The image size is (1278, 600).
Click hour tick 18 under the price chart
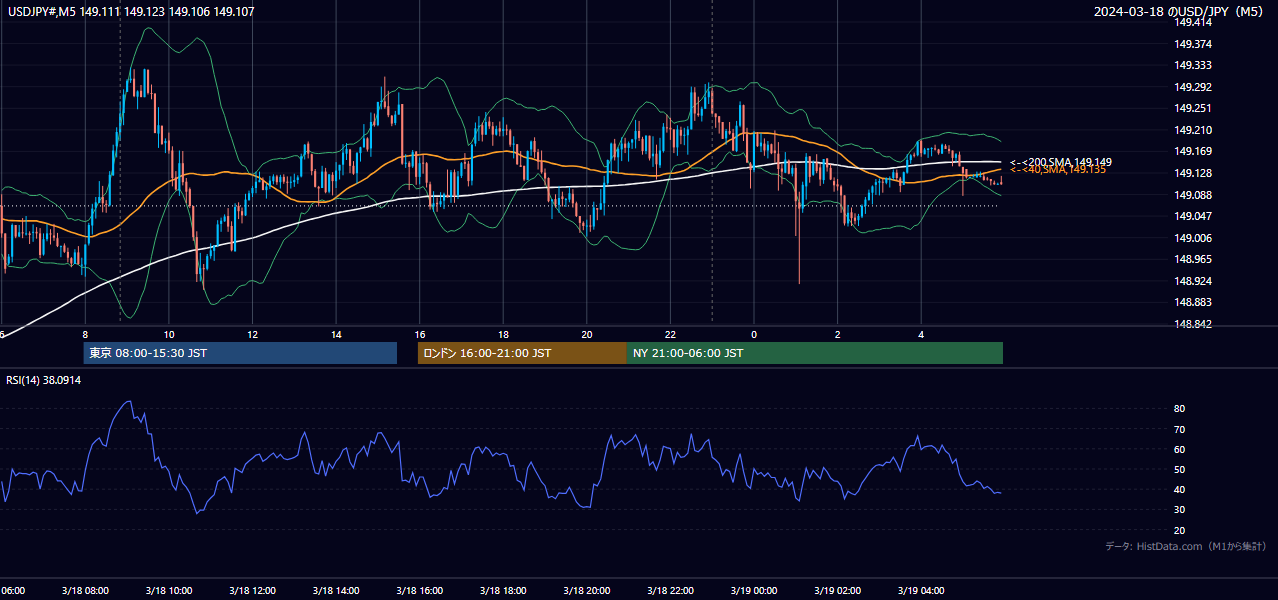(x=503, y=335)
